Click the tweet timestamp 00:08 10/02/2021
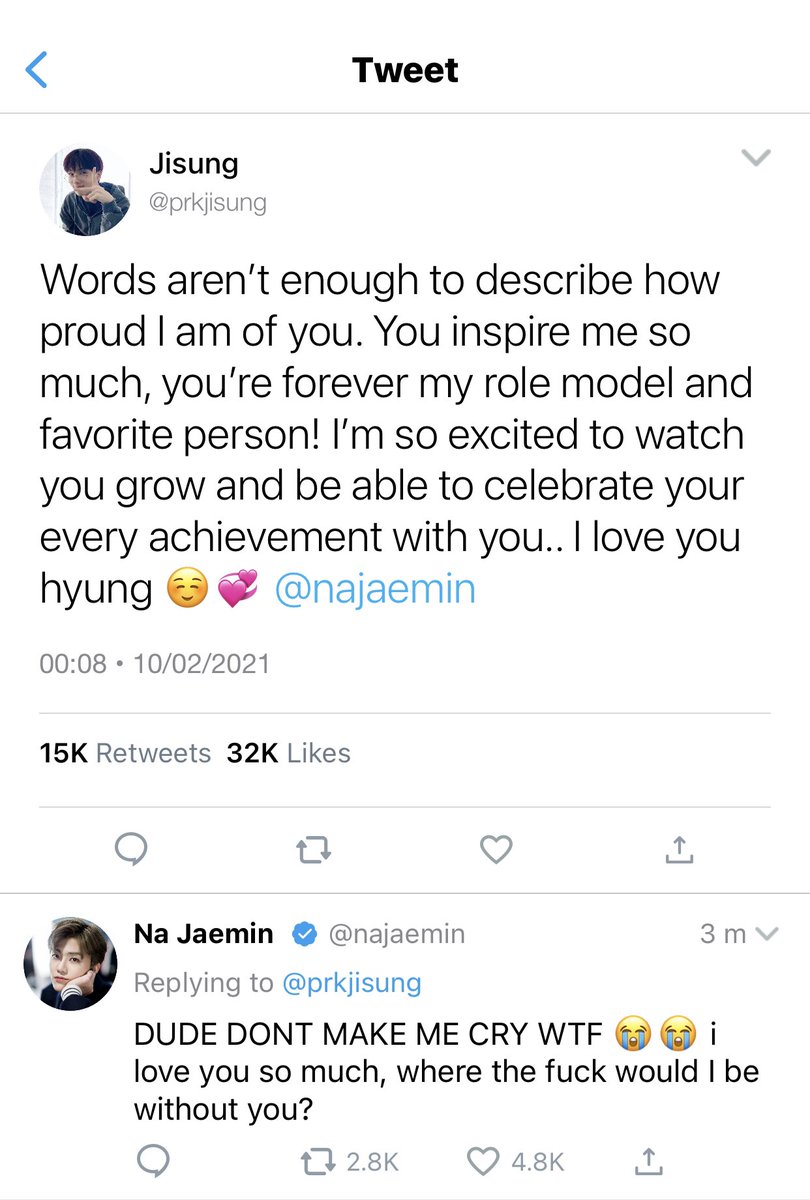The image size is (810, 1200). pyautogui.click(x=154, y=663)
